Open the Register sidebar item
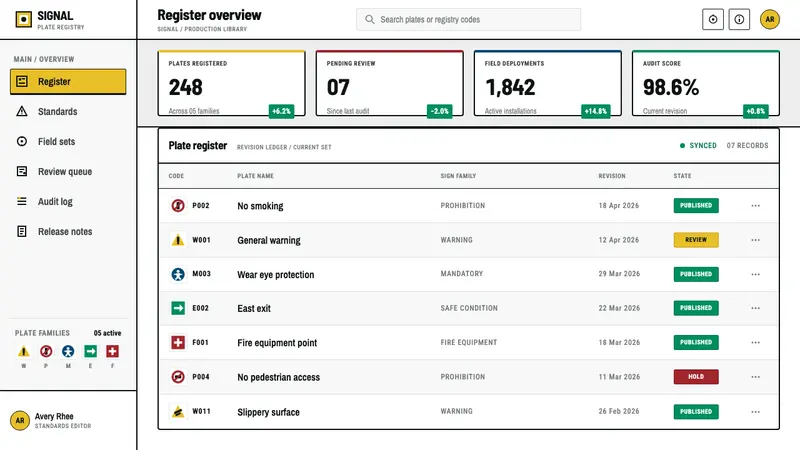The image size is (800, 450). coord(68,82)
